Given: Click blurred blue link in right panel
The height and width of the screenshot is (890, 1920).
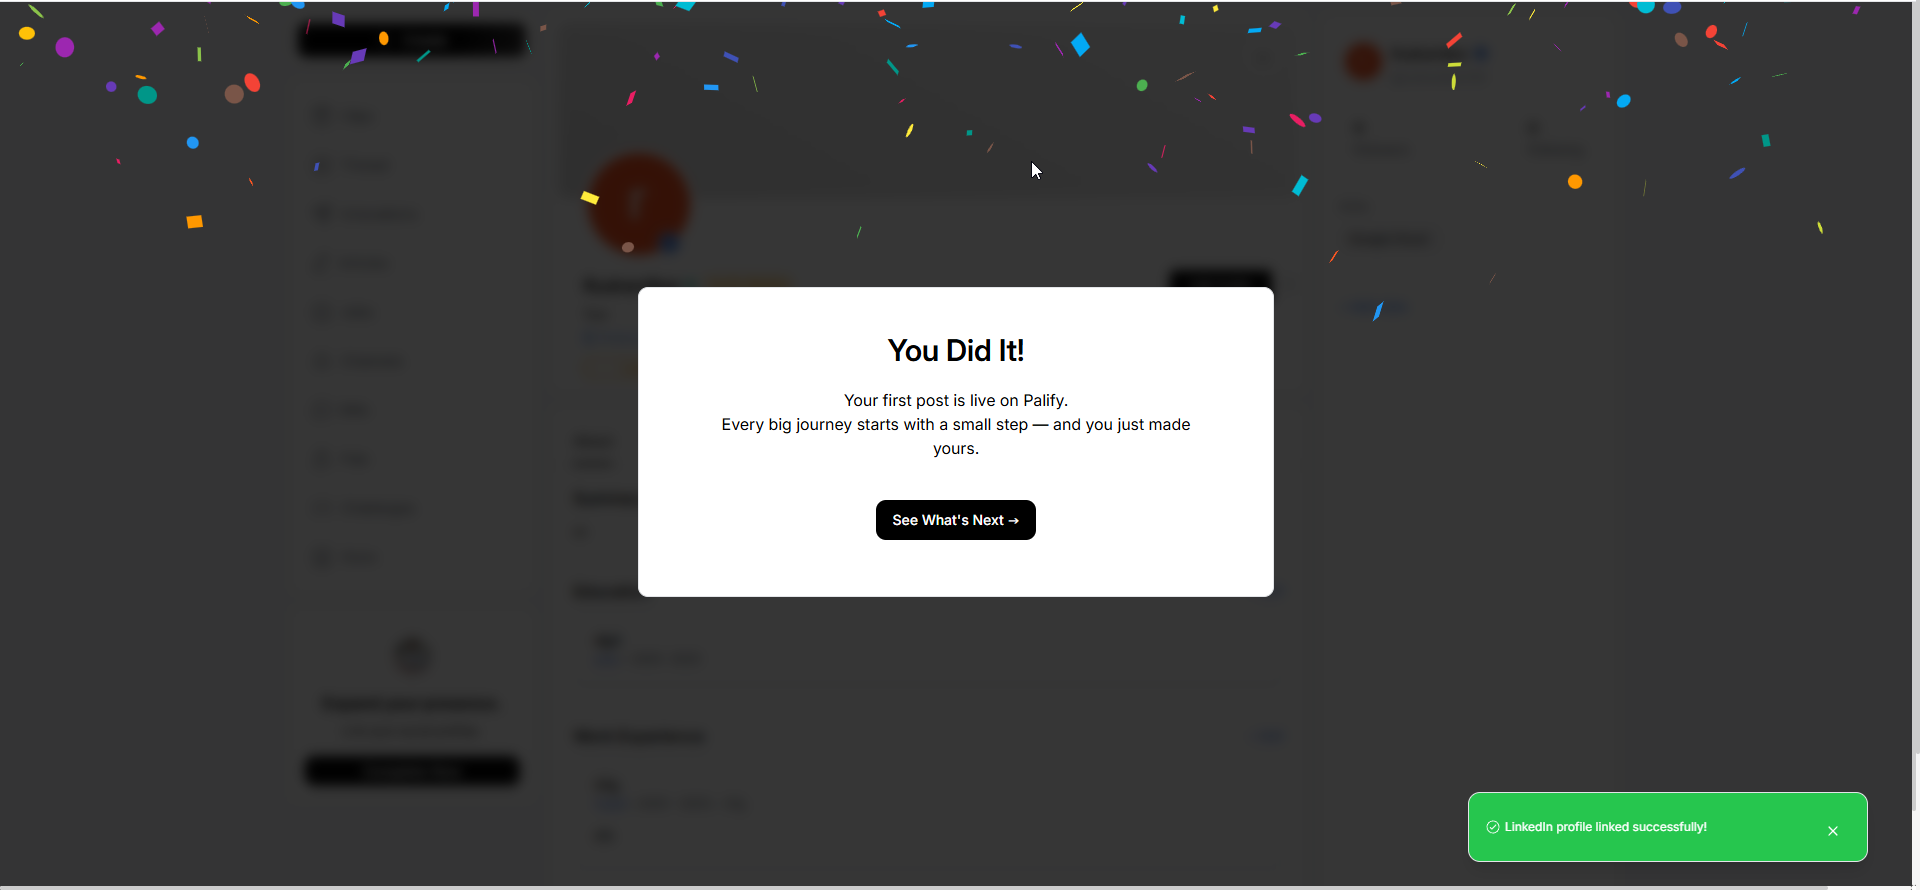Looking at the screenshot, I should [x=1376, y=306].
